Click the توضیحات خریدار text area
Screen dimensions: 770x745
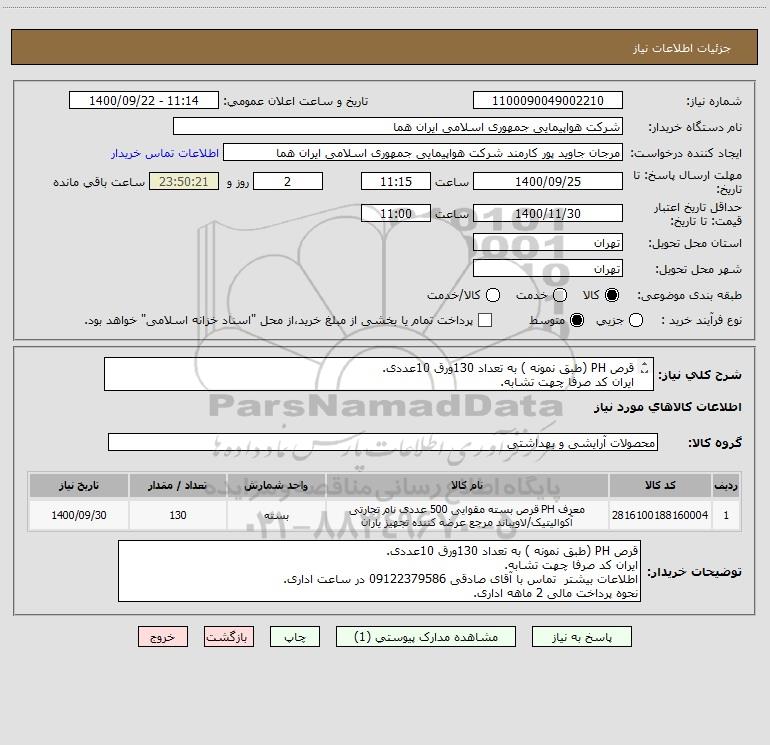[379, 571]
